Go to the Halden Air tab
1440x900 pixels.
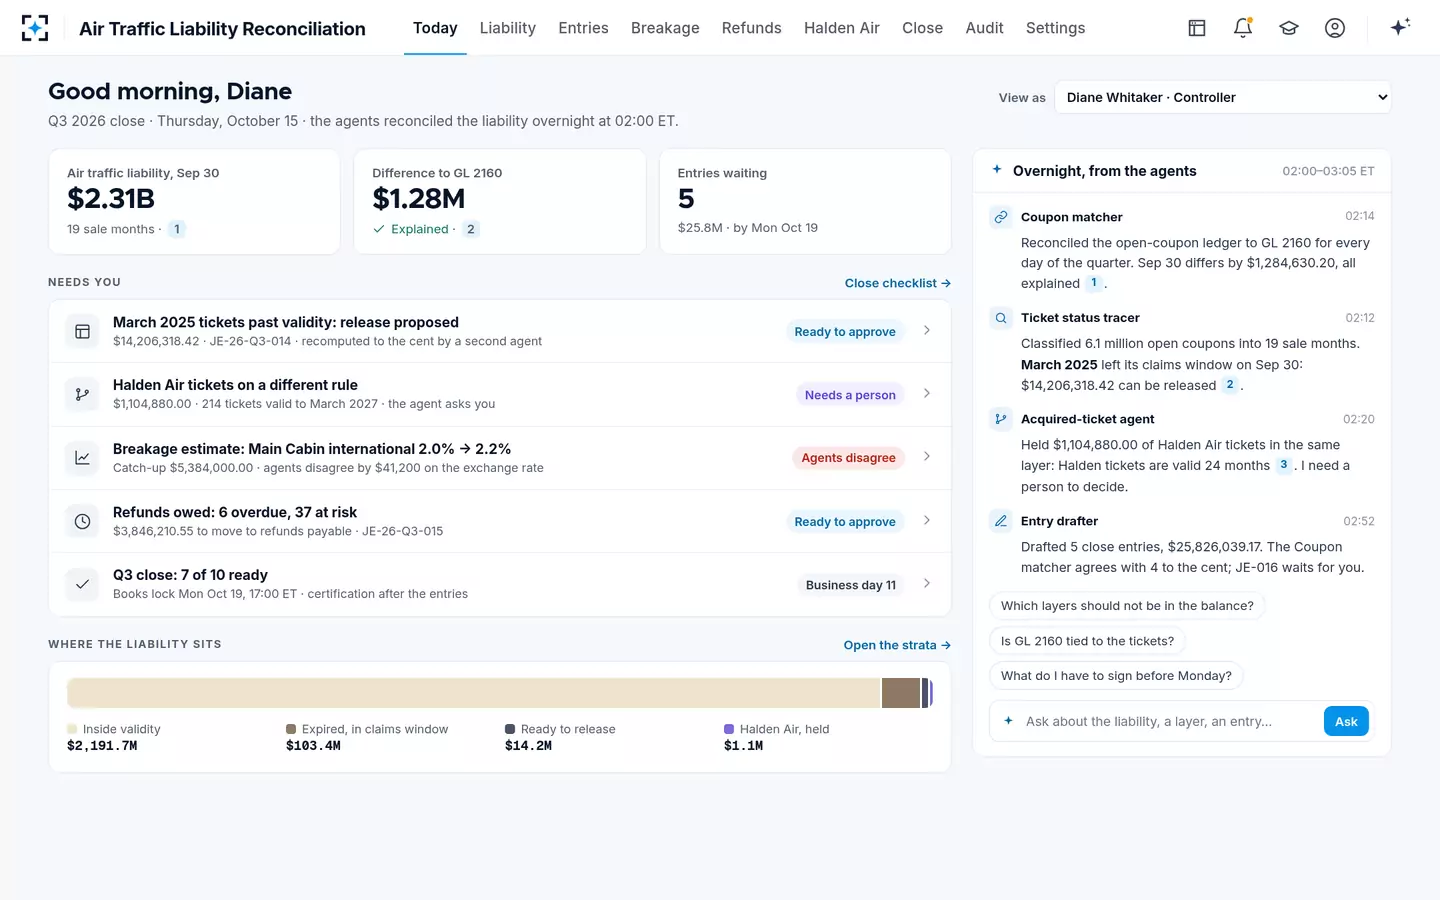tap(842, 28)
